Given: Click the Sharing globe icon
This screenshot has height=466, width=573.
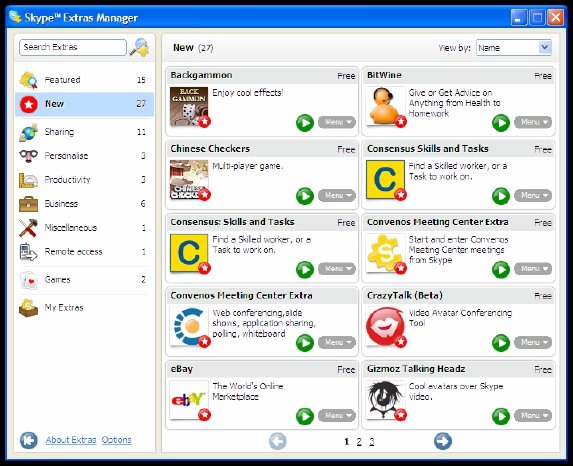Looking at the screenshot, I should 28,132.
